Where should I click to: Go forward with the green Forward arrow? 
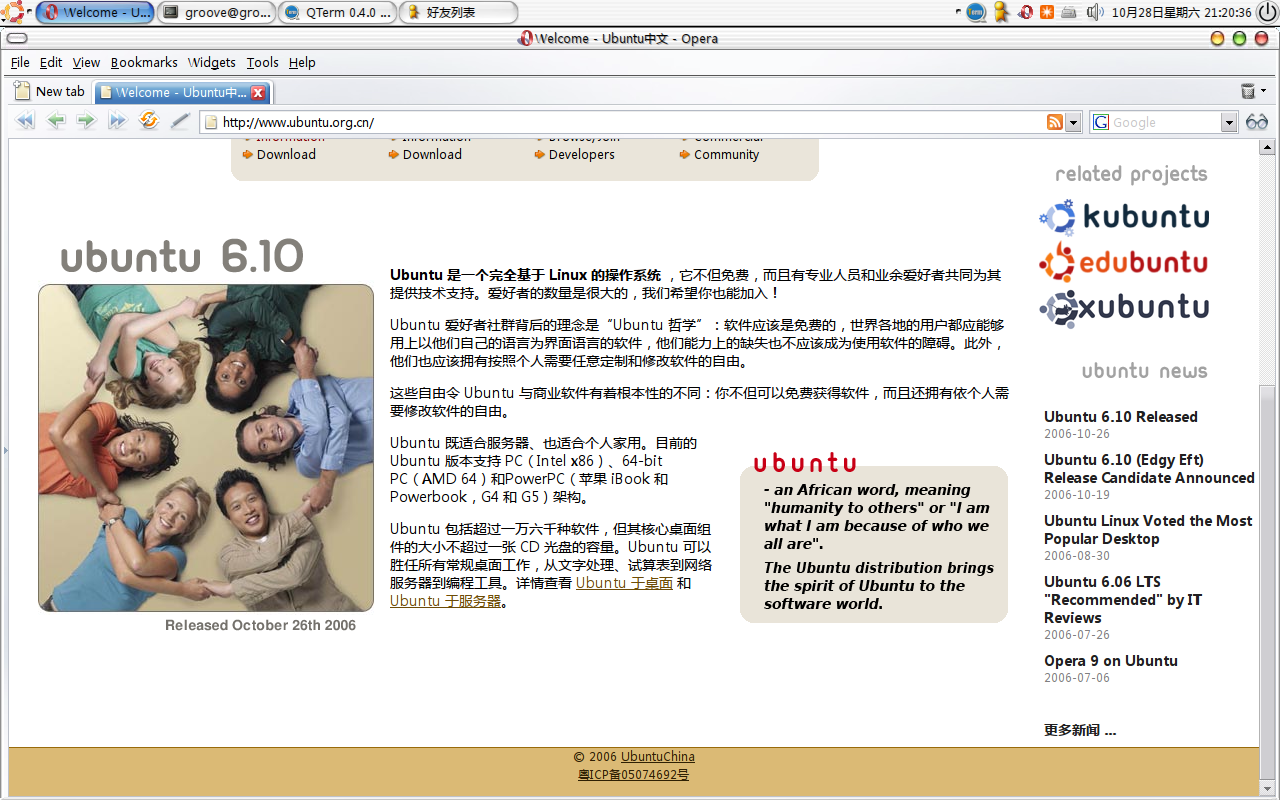pos(86,121)
